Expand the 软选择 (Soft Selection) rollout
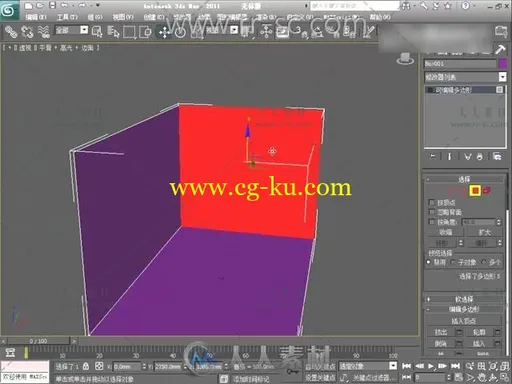The image size is (512, 384). 464,299
